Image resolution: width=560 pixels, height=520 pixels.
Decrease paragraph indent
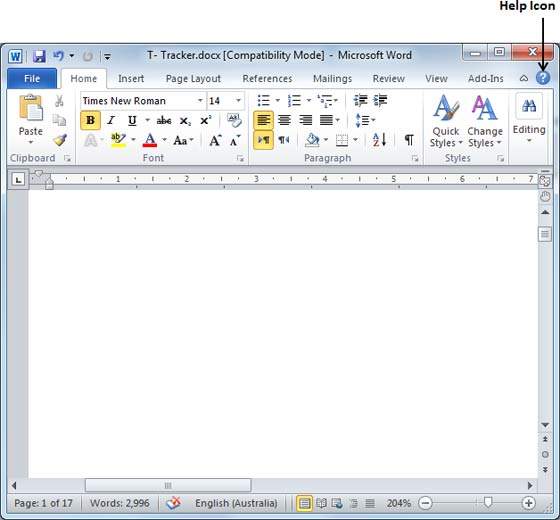pyautogui.click(x=360, y=100)
